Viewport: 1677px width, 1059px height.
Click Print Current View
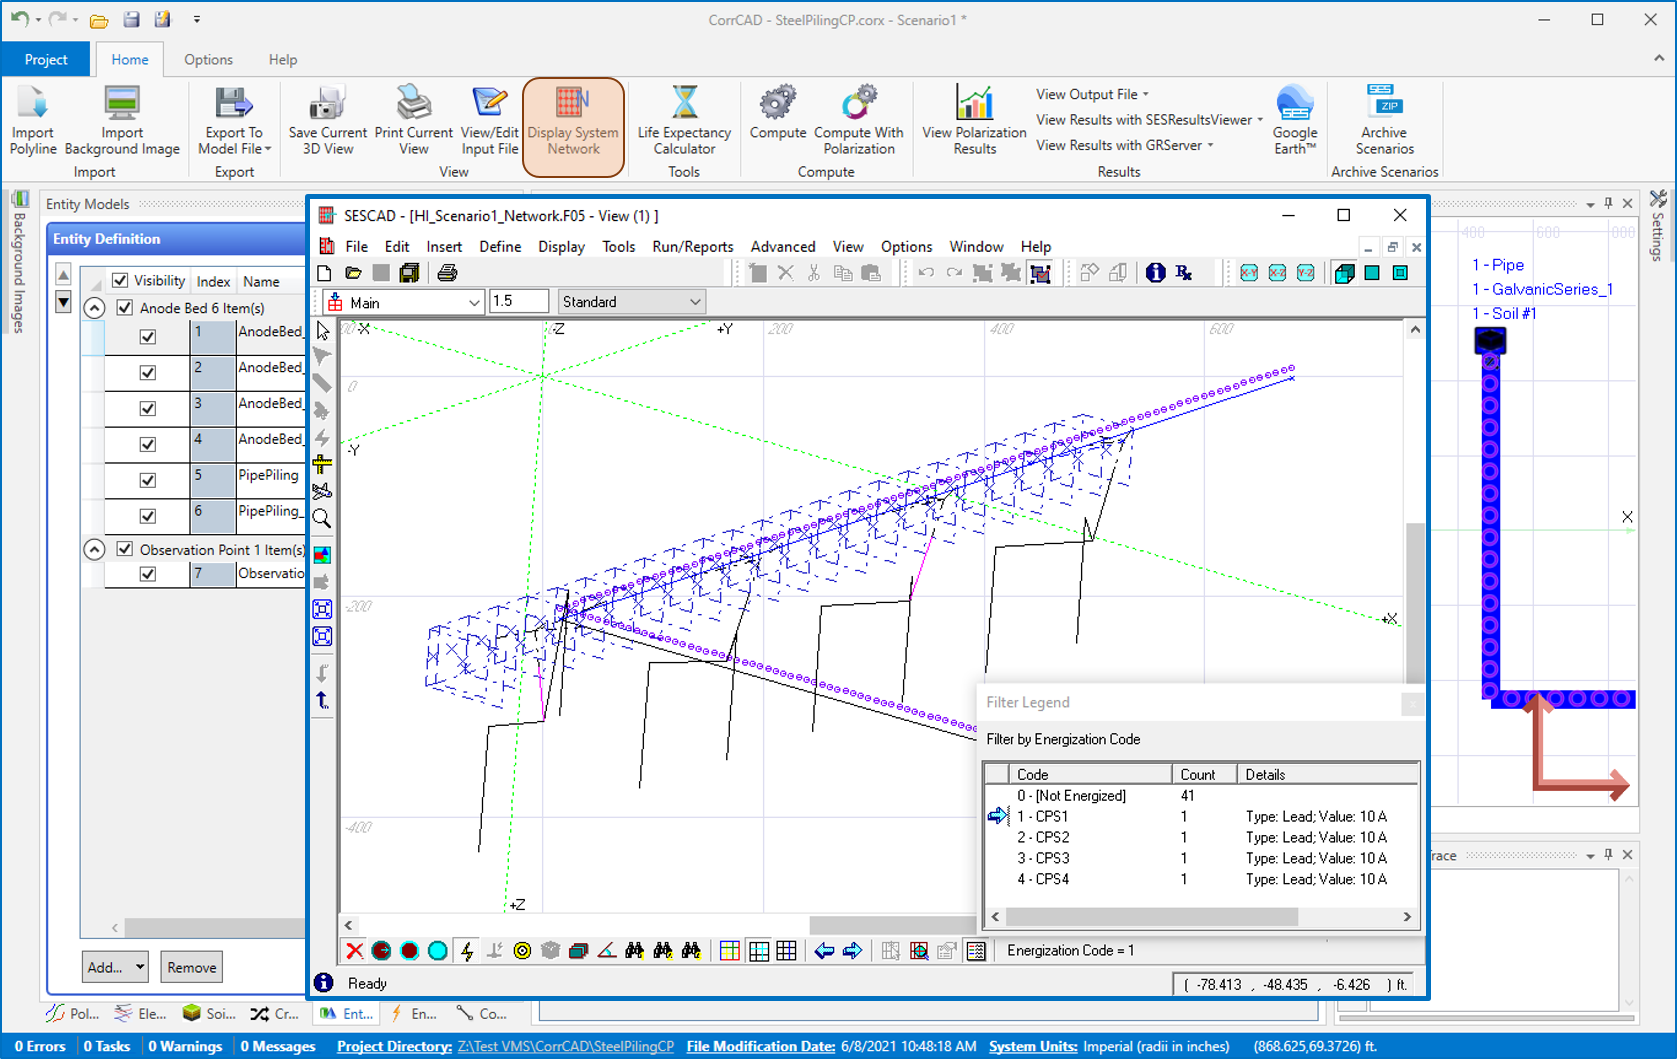click(x=413, y=121)
